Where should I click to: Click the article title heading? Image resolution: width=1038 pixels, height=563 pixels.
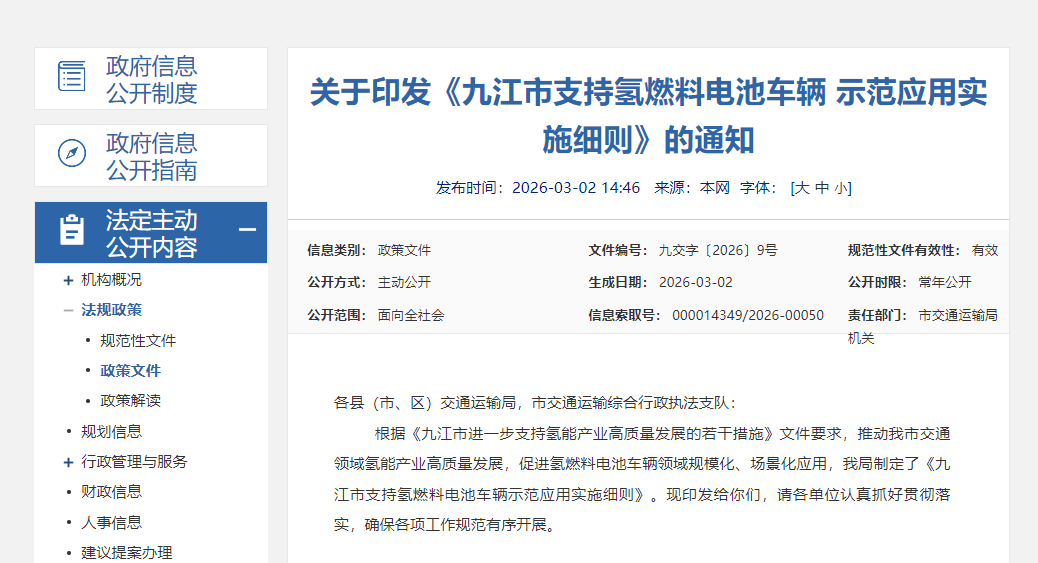[x=648, y=116]
